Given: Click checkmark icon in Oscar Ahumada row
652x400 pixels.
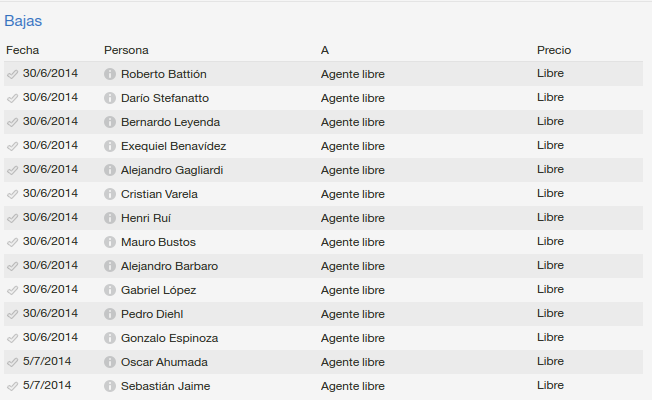Looking at the screenshot, I should [x=12, y=363].
